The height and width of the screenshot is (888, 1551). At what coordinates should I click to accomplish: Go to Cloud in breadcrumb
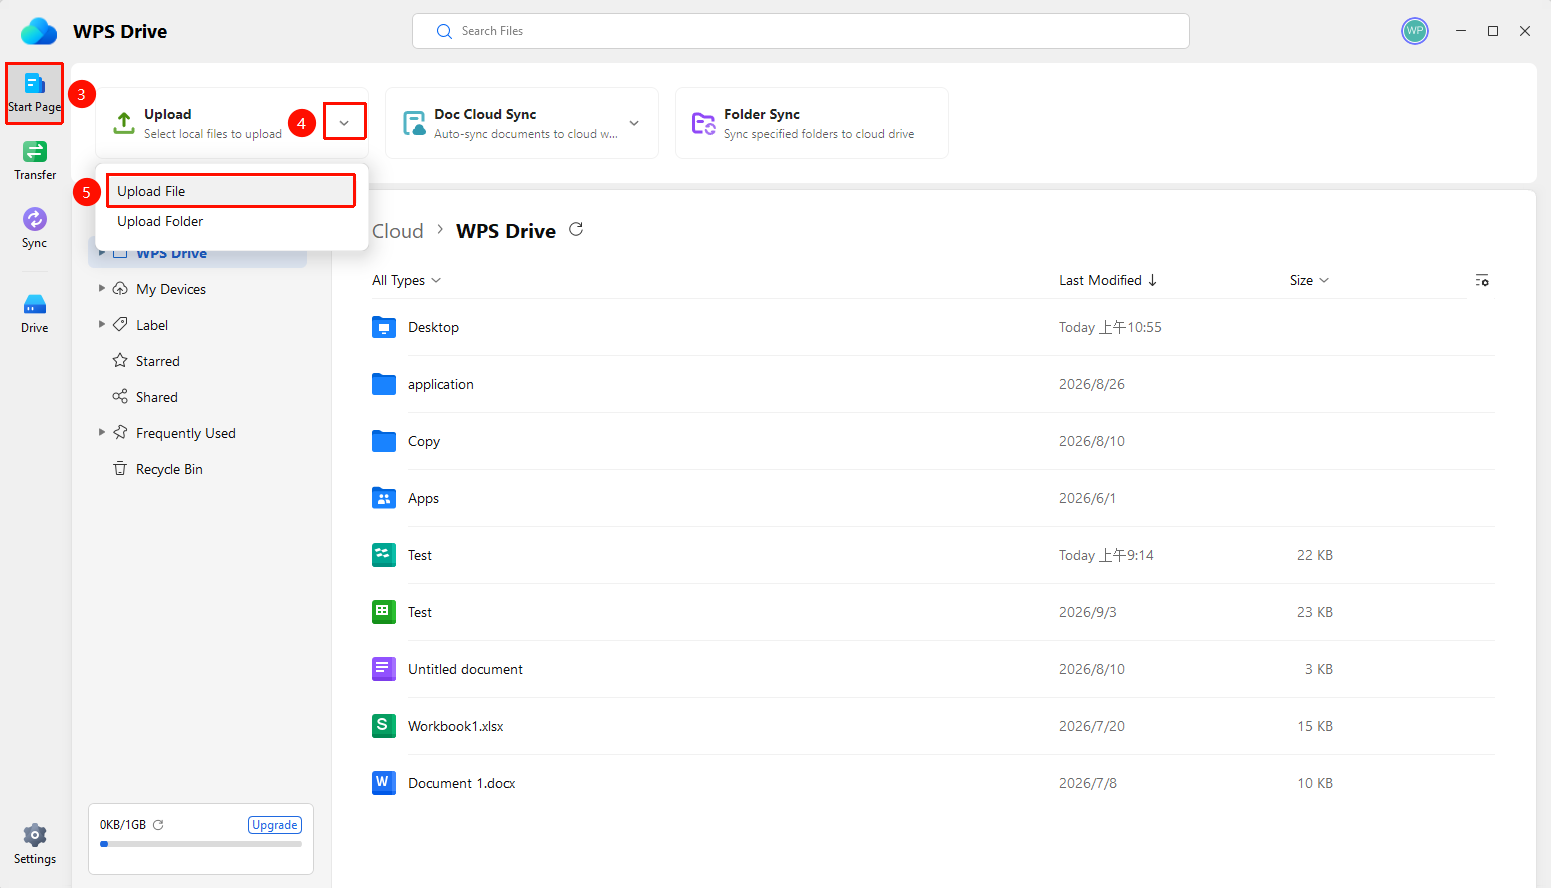(x=398, y=231)
